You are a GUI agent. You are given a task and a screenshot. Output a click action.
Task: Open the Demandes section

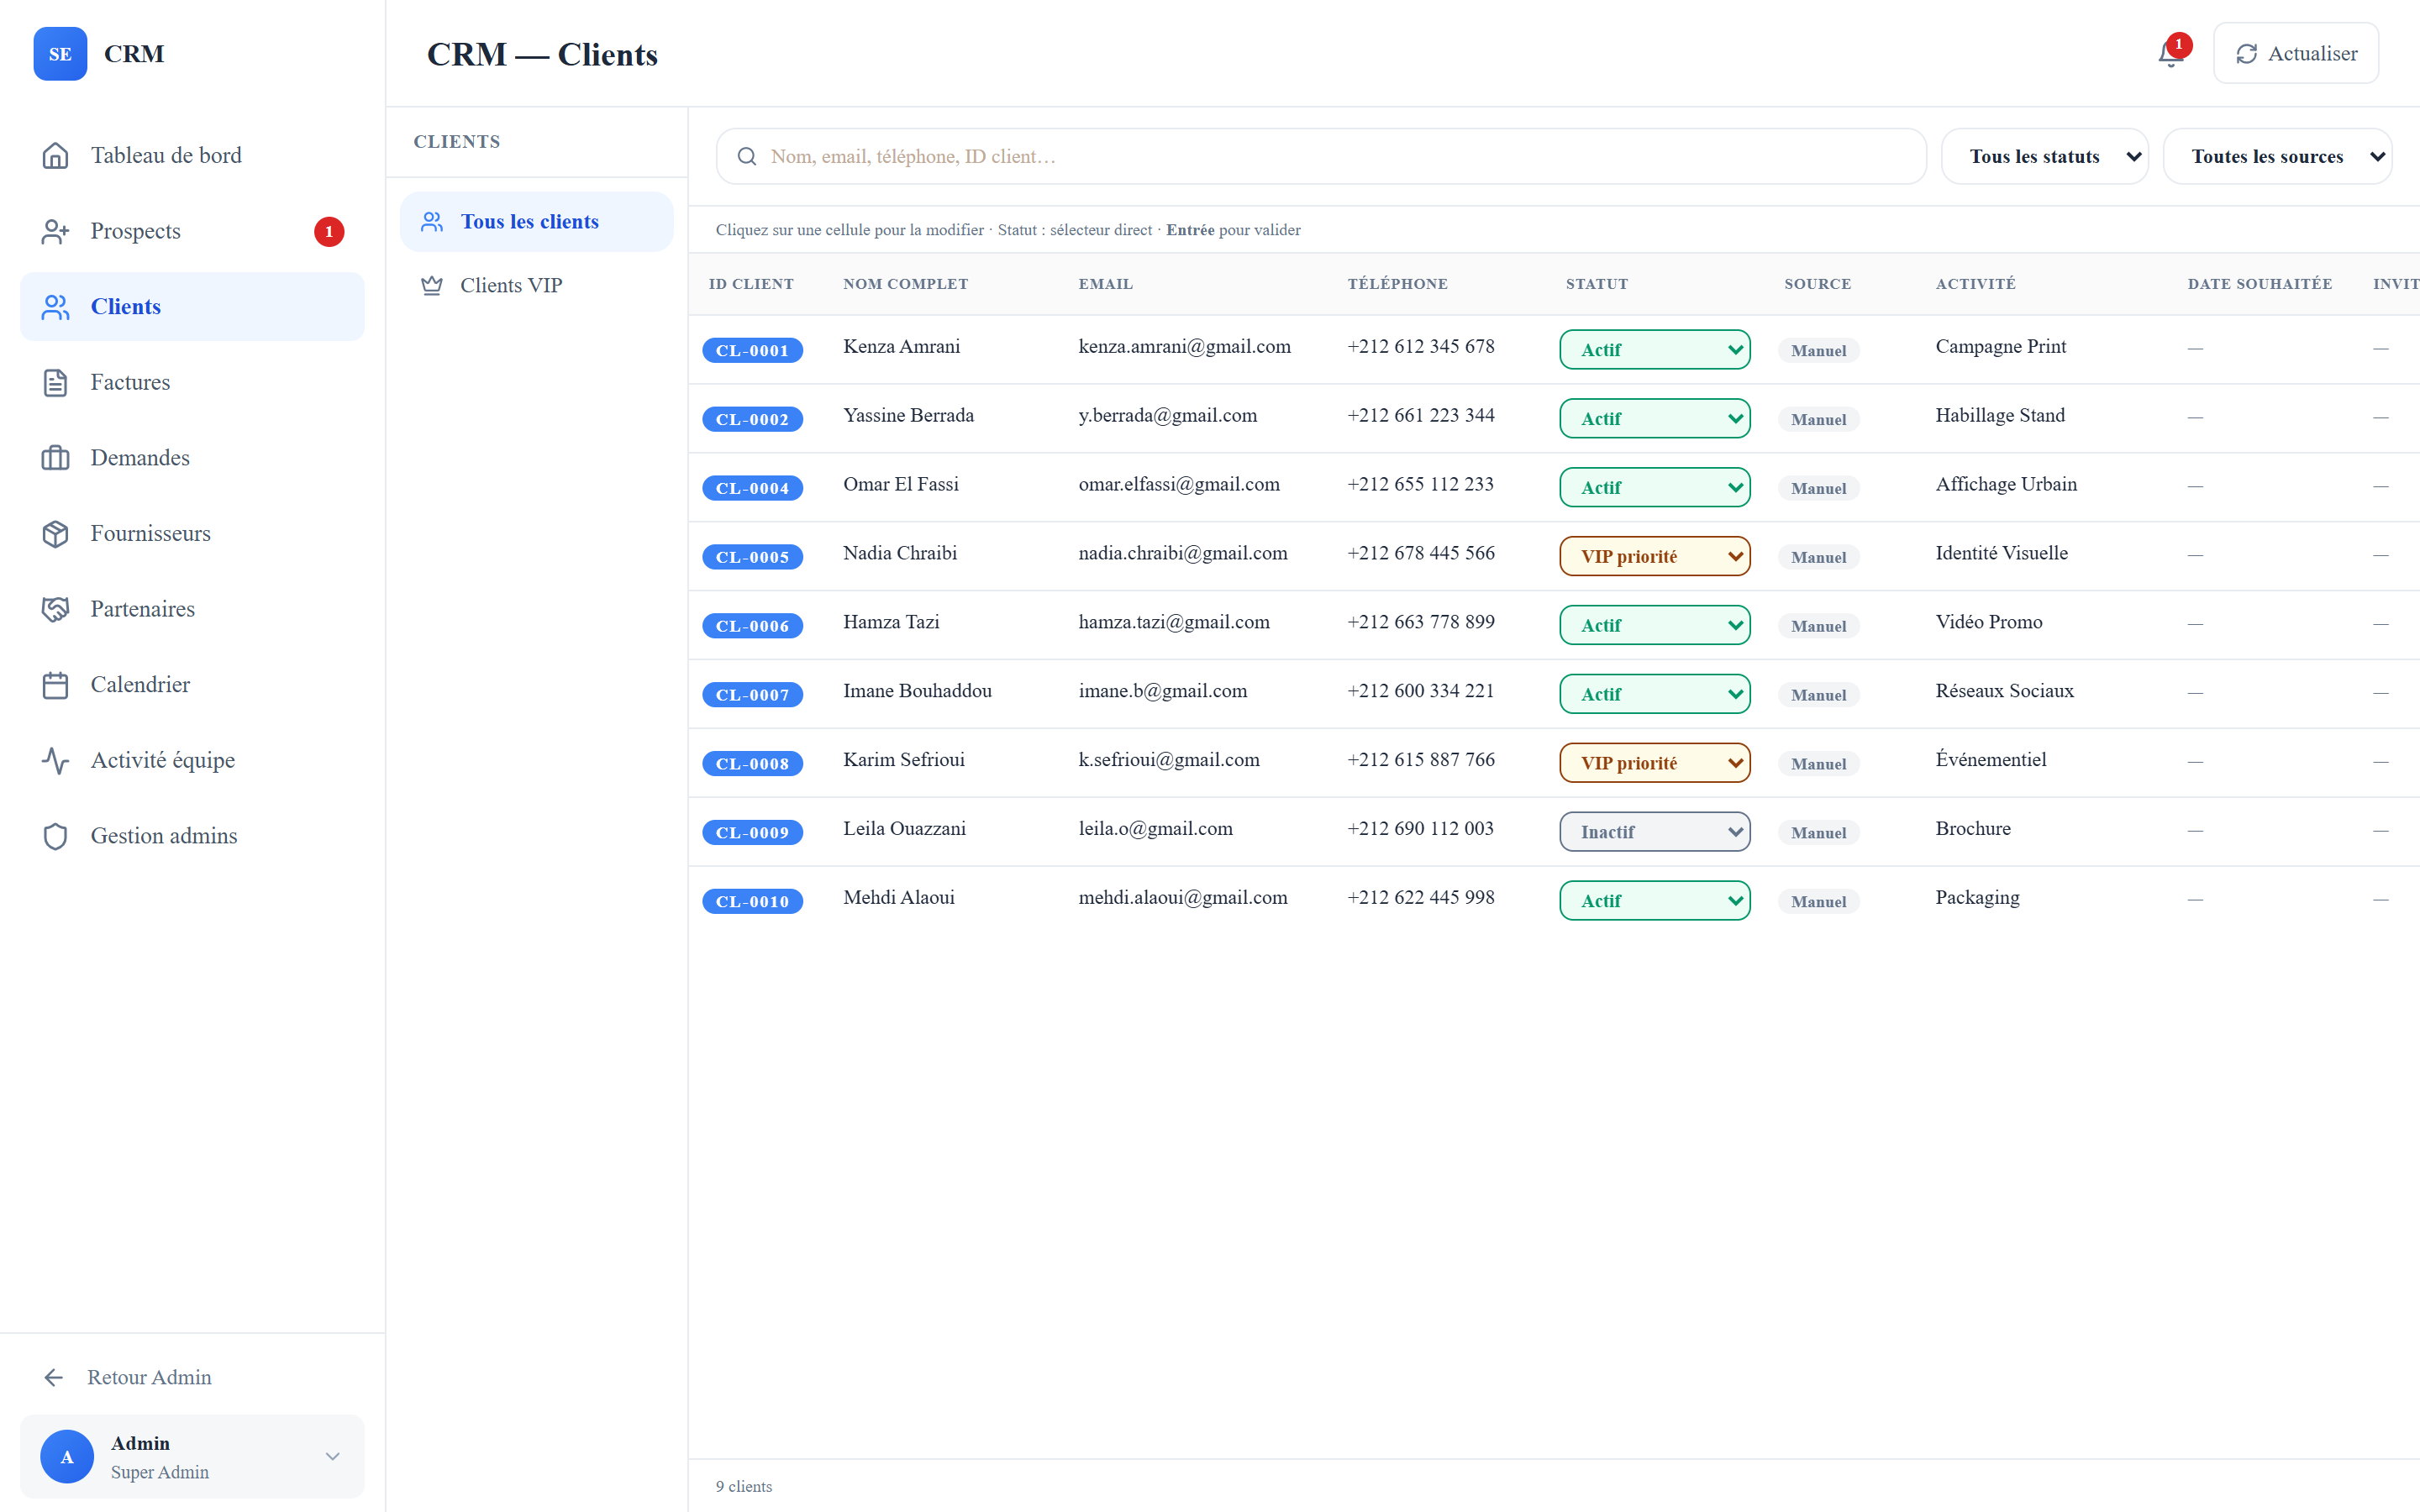coord(192,458)
